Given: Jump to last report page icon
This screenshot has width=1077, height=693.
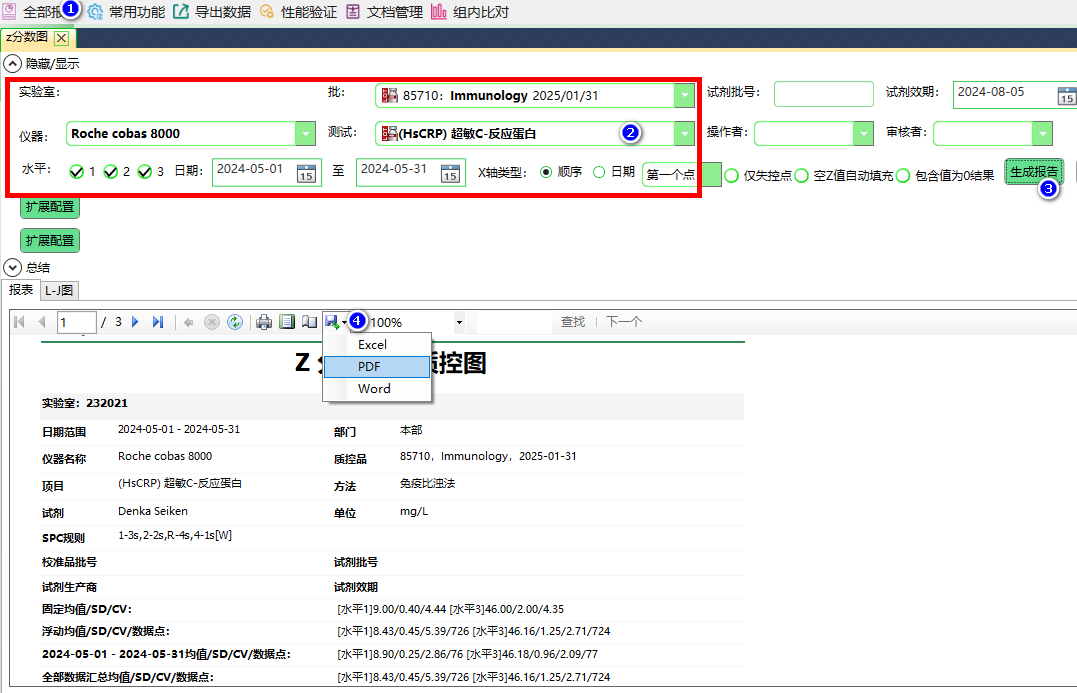Looking at the screenshot, I should [157, 321].
